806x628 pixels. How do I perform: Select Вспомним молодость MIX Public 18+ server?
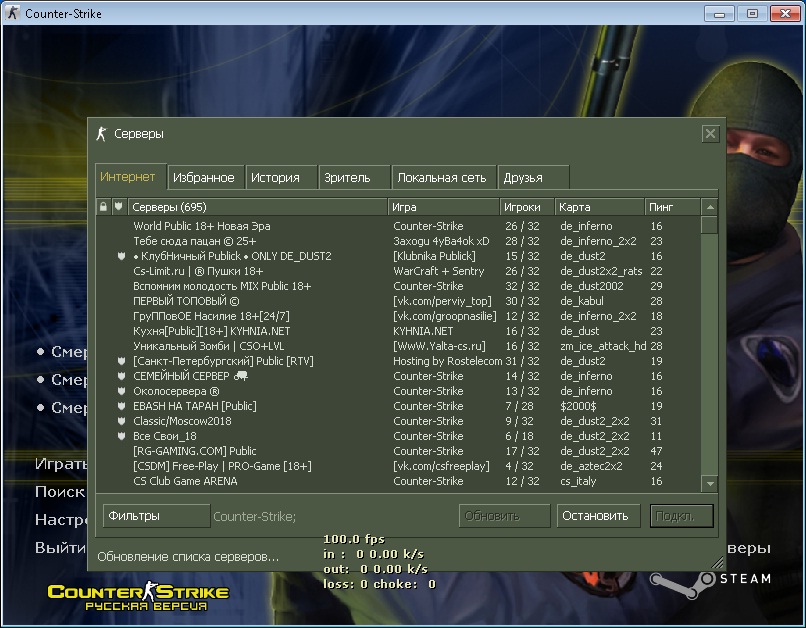[x=398, y=286]
